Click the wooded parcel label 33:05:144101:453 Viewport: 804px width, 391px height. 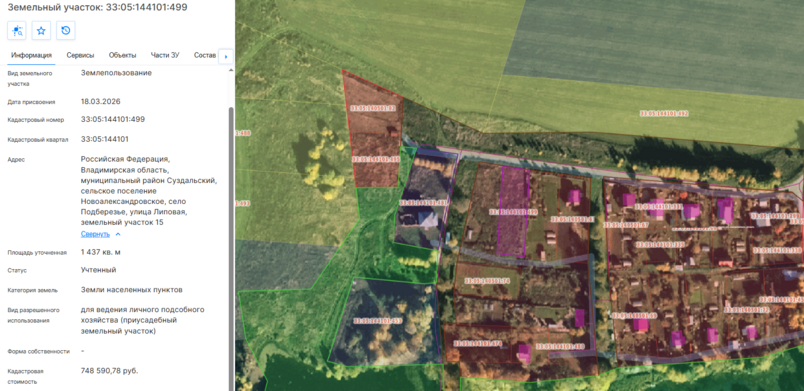[x=378, y=321]
